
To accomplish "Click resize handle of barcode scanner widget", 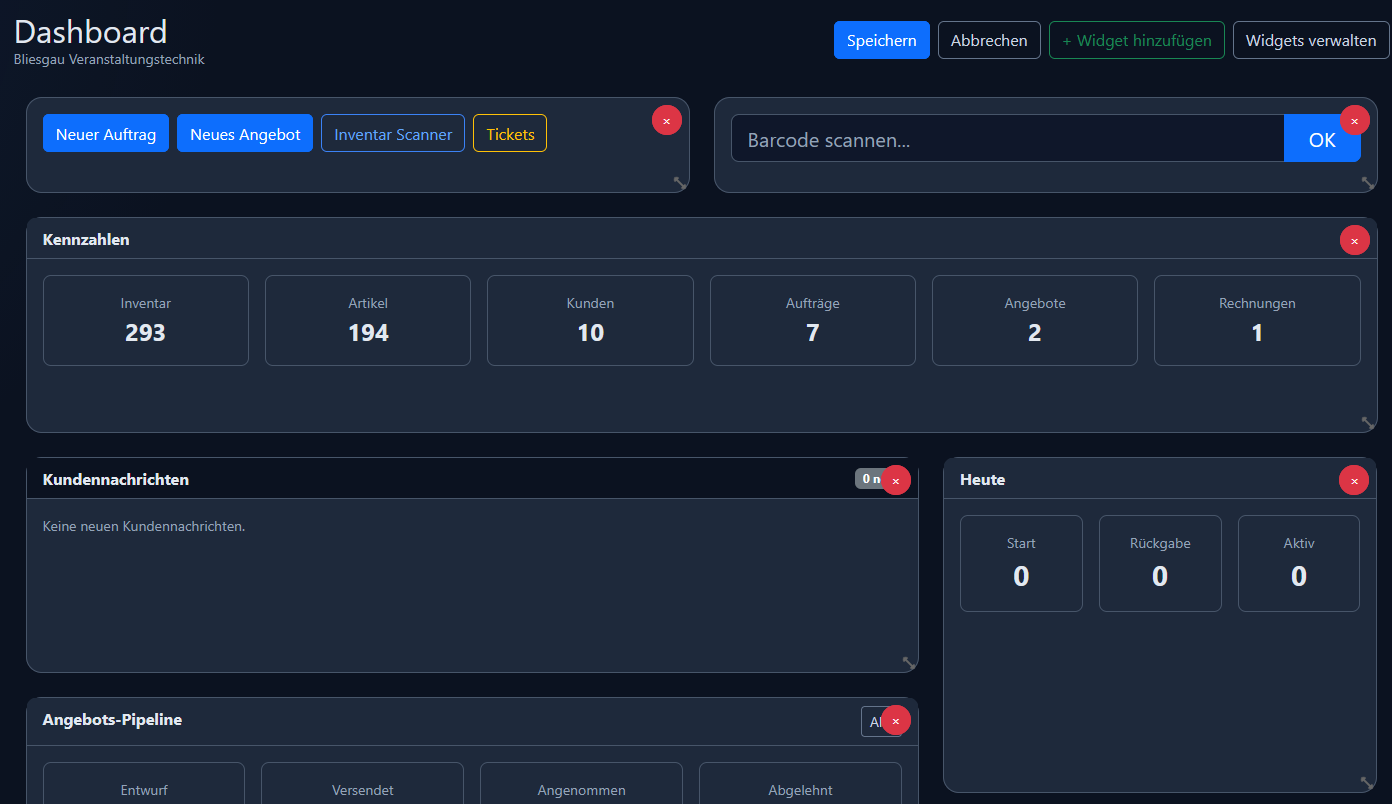I will (1368, 183).
